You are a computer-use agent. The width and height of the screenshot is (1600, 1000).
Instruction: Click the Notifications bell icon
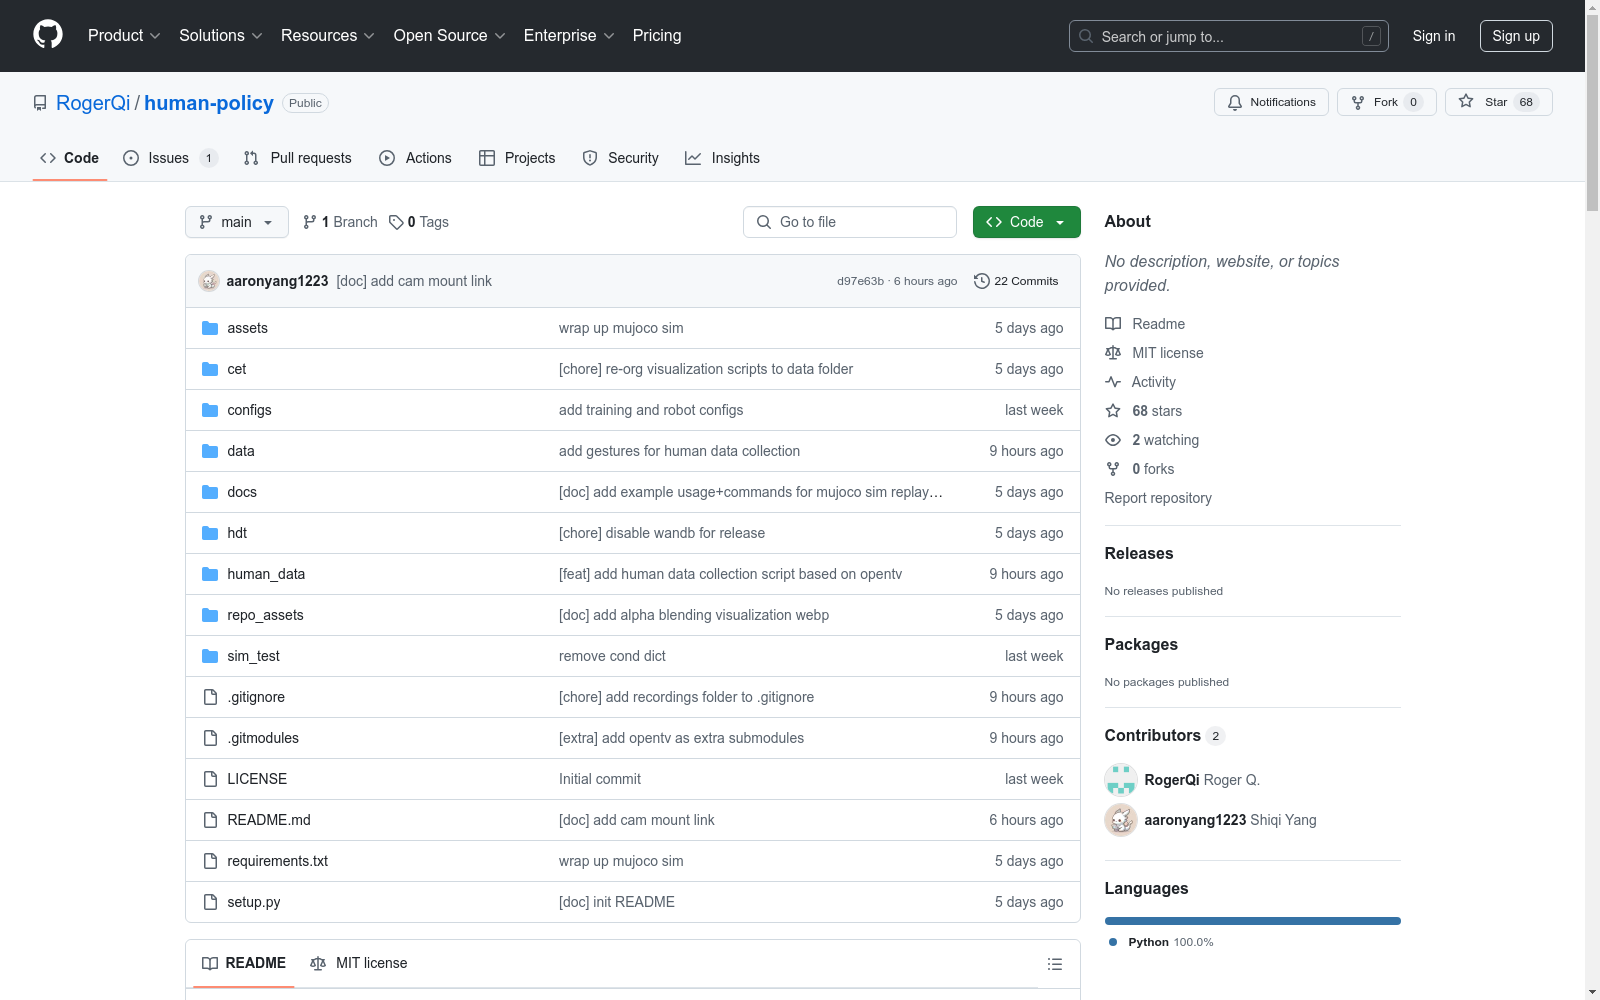click(x=1235, y=102)
